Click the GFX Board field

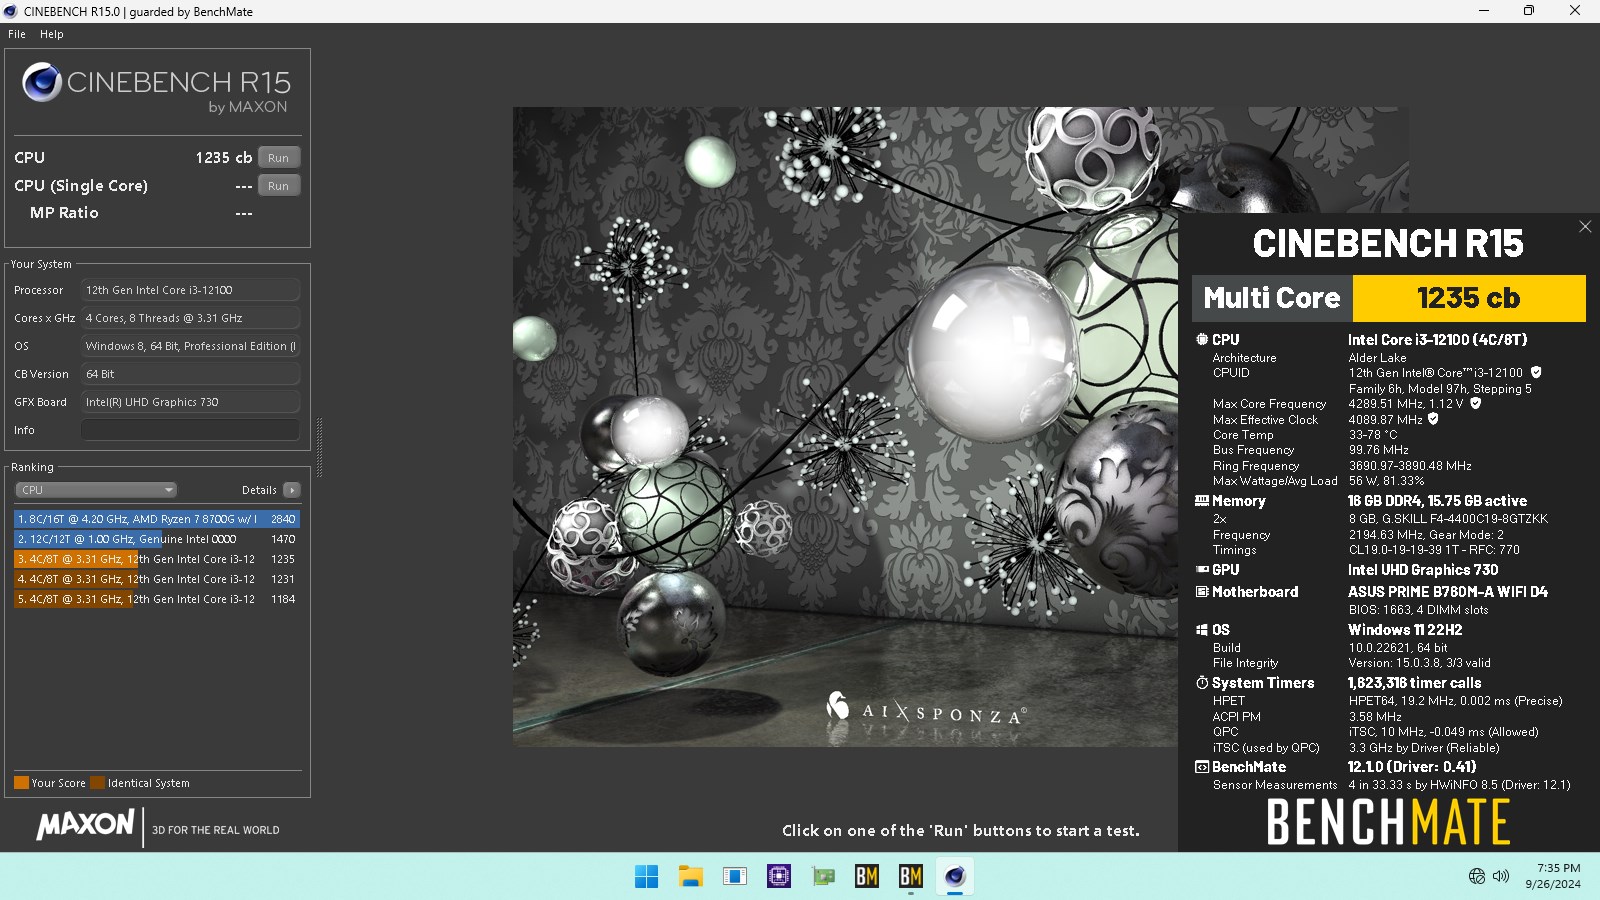pyautogui.click(x=190, y=402)
